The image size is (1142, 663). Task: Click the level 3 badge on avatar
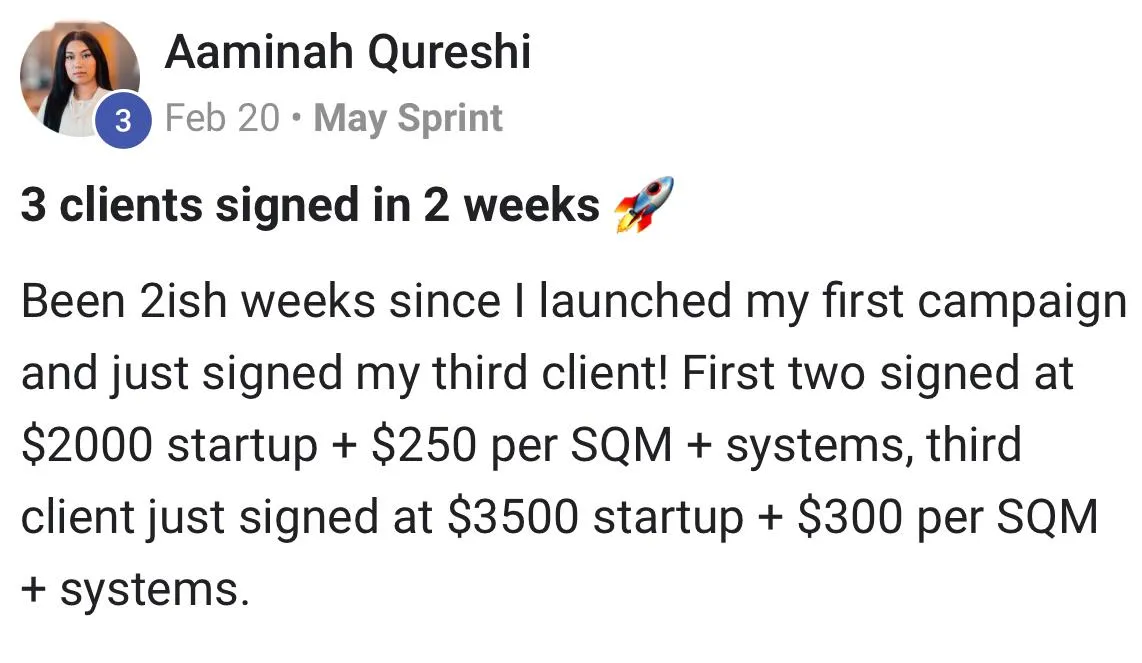tap(123, 120)
